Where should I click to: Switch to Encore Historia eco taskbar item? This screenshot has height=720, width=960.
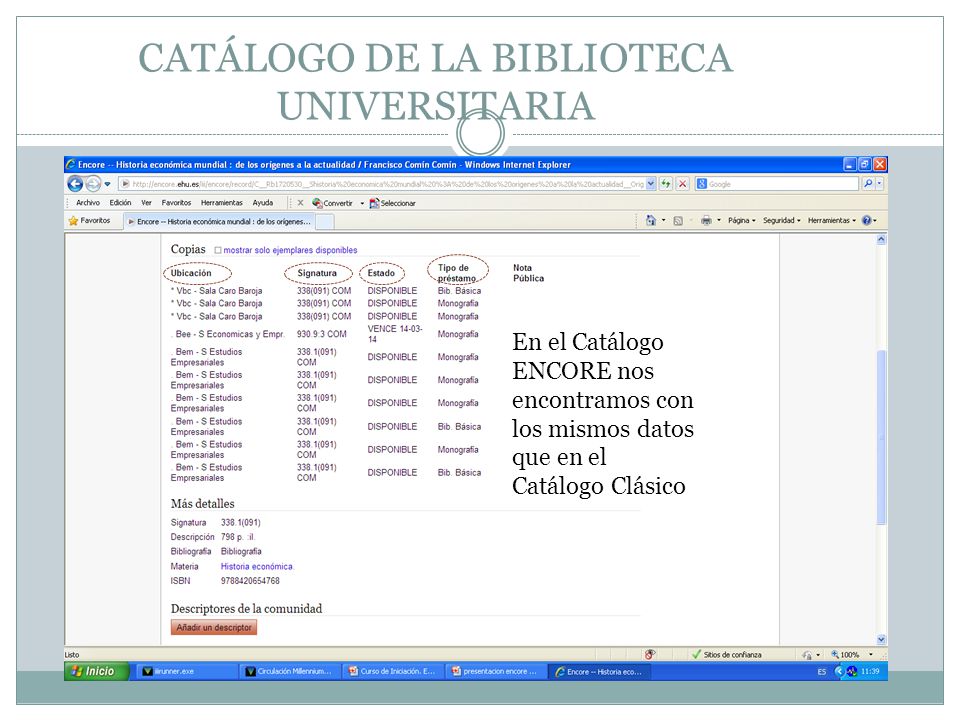click(x=599, y=672)
